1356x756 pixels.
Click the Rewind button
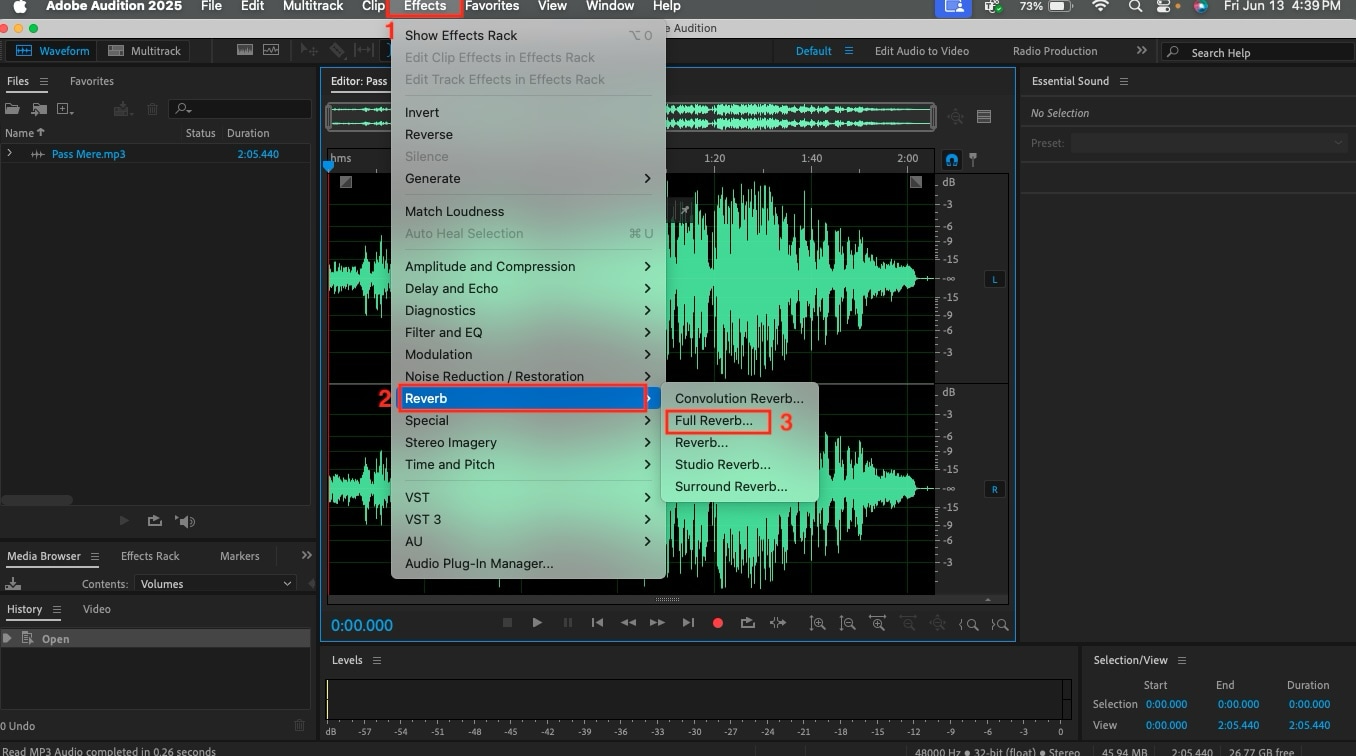628,623
